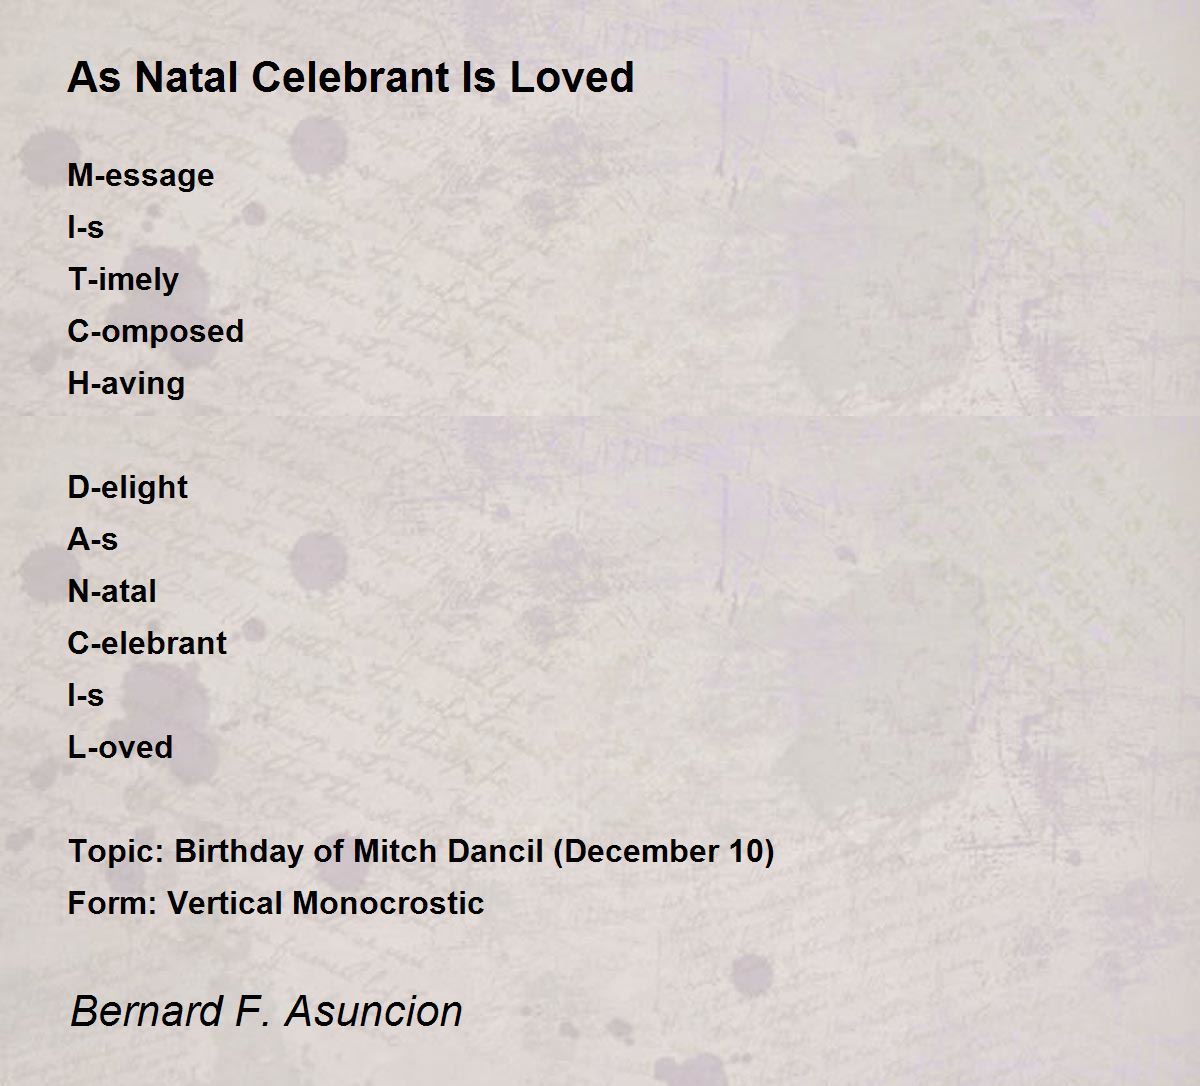
Task: Click the D-elight line
Action: pos(128,488)
